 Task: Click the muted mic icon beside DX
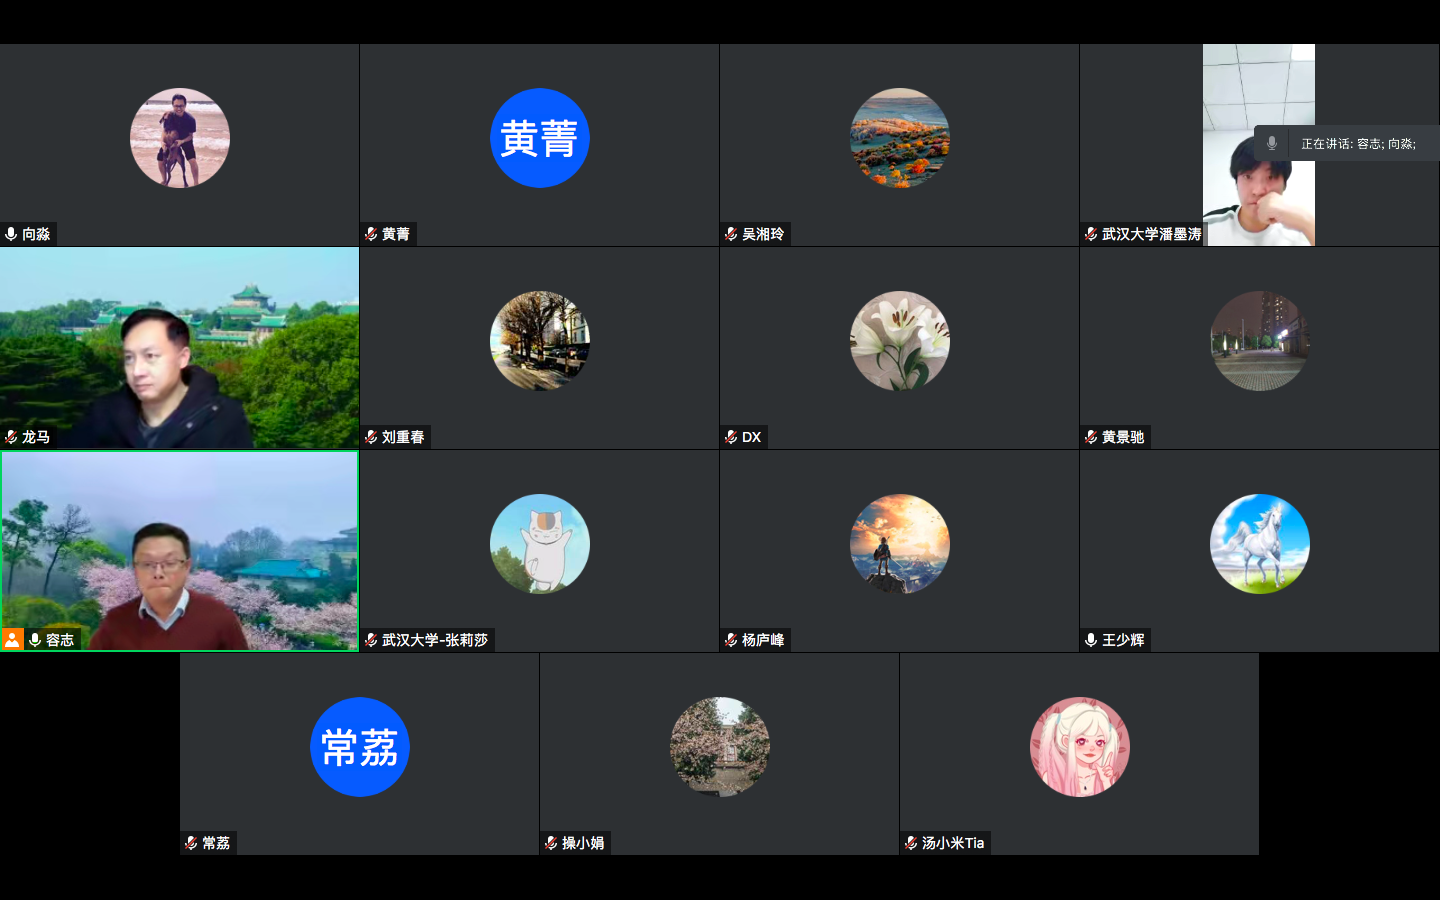(731, 437)
